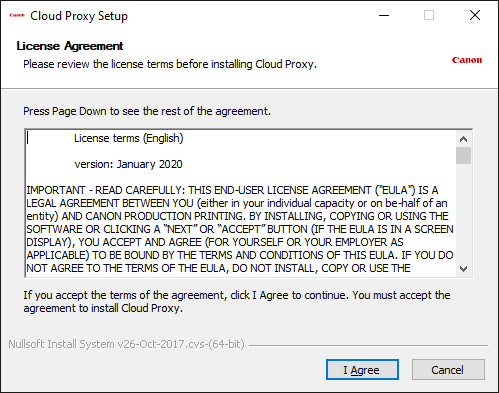This screenshot has width=499, height=393.
Task: Accept the license with I Agree
Action: (x=362, y=370)
